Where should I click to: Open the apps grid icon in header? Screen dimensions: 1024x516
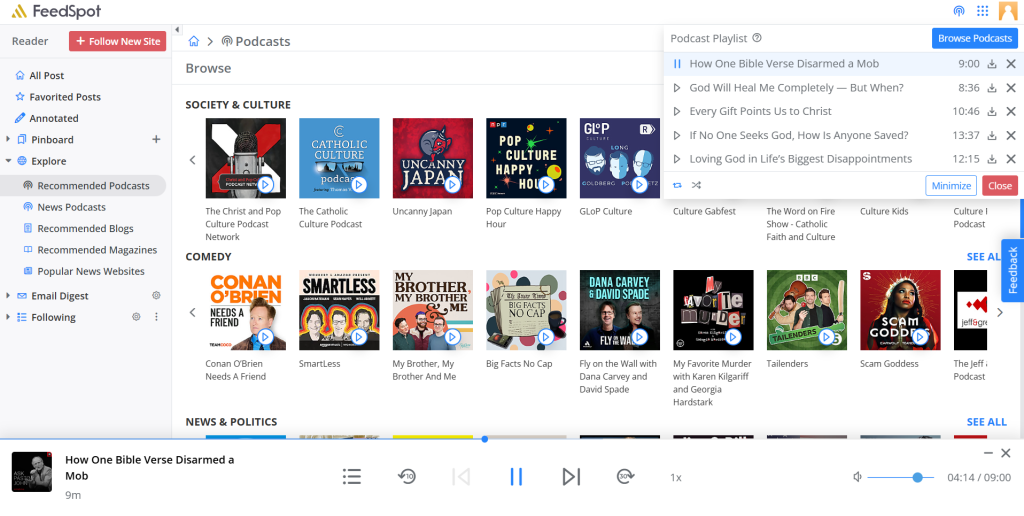[x=982, y=11]
